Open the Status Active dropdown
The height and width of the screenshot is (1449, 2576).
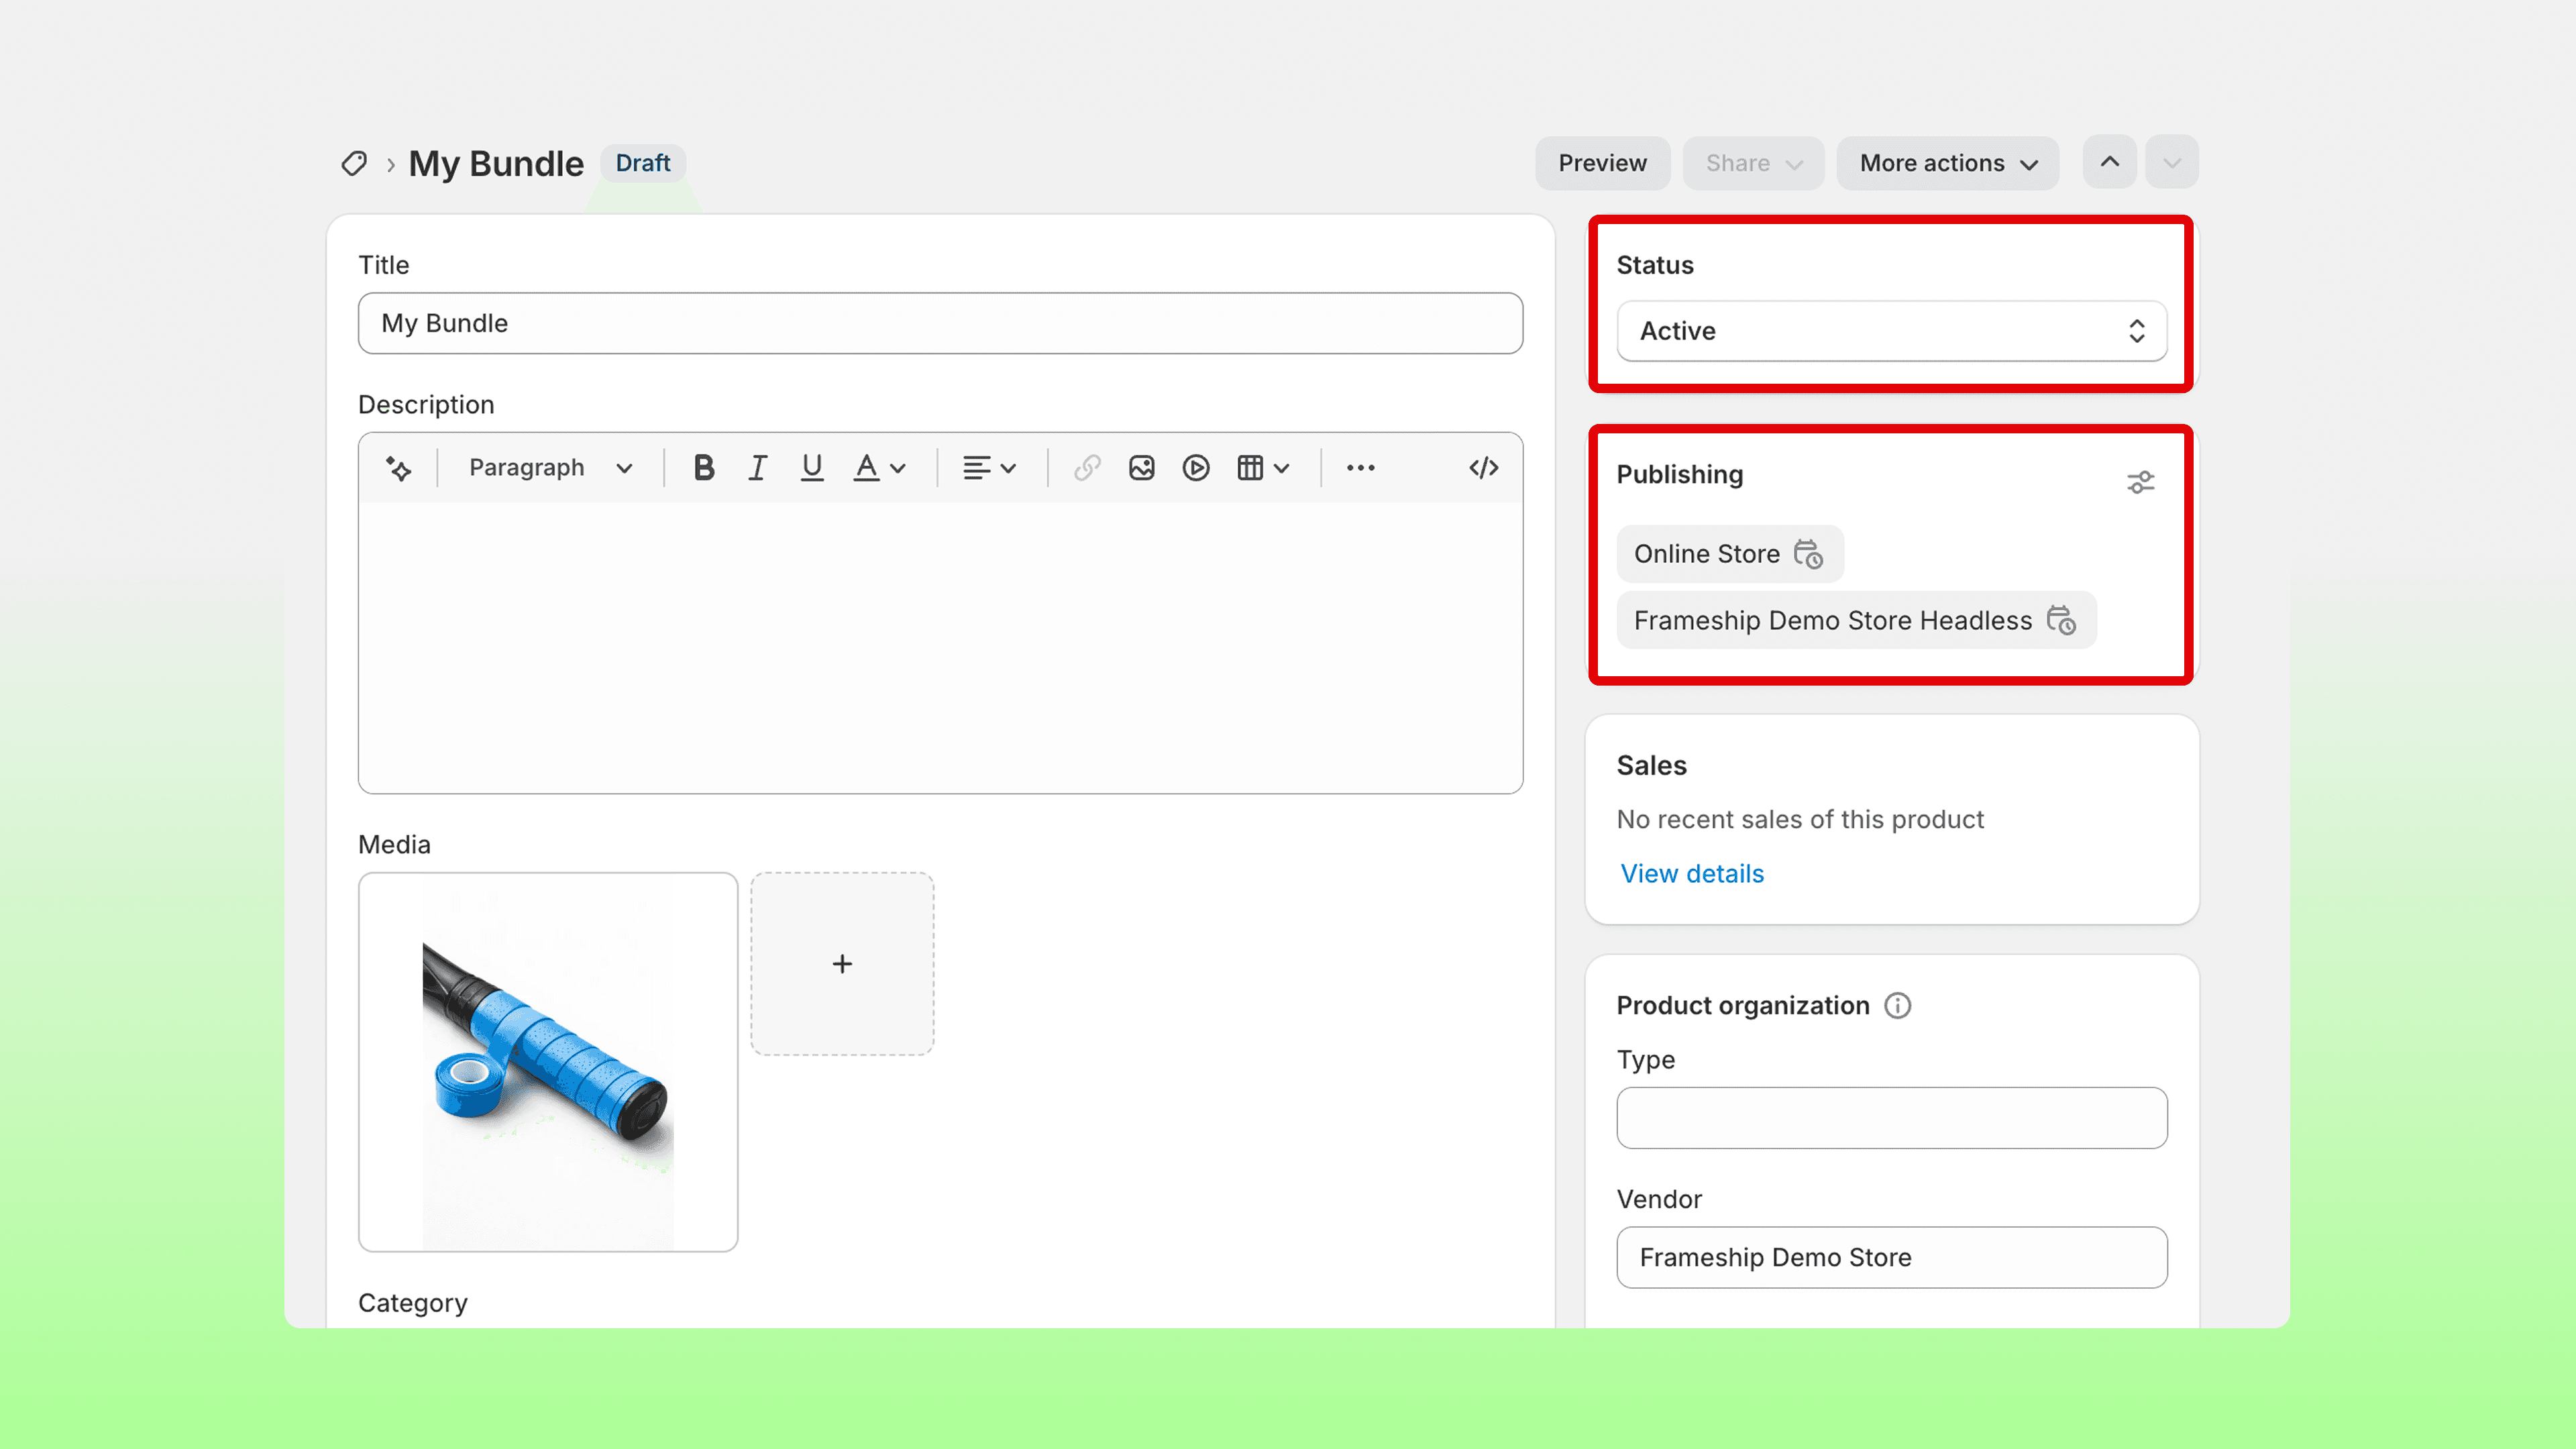click(1891, 331)
